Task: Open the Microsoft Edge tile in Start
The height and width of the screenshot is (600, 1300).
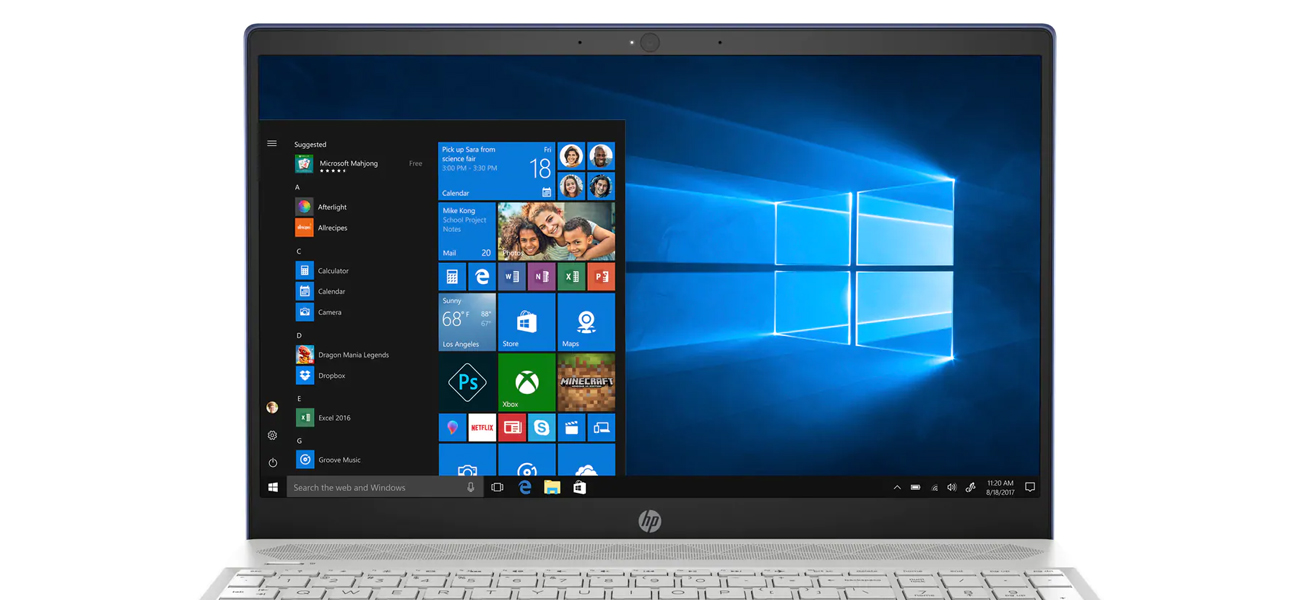Action: coord(482,276)
